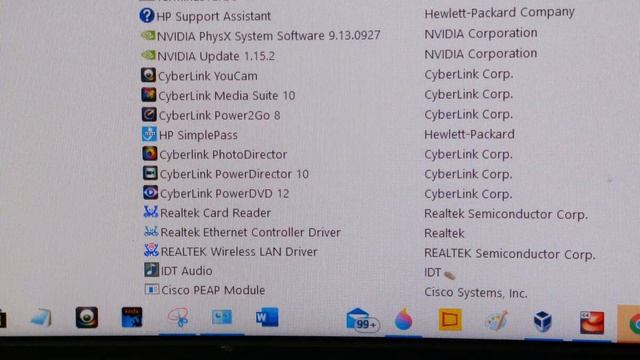
Task: Click the IDT publisher cell
Action: click(433, 272)
